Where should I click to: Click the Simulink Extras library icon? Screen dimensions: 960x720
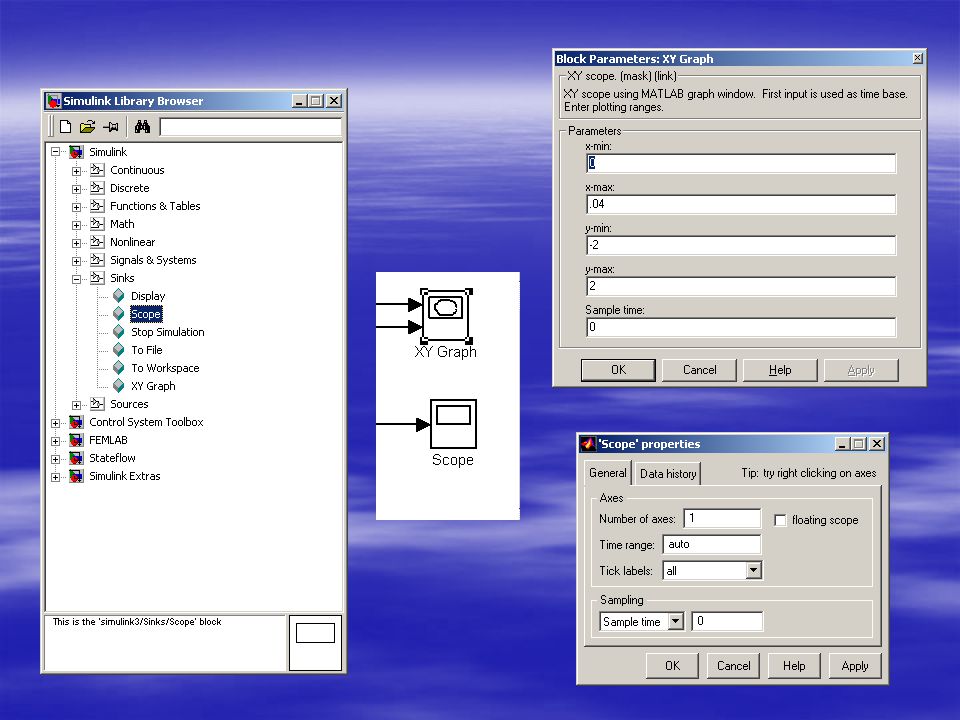[77, 476]
